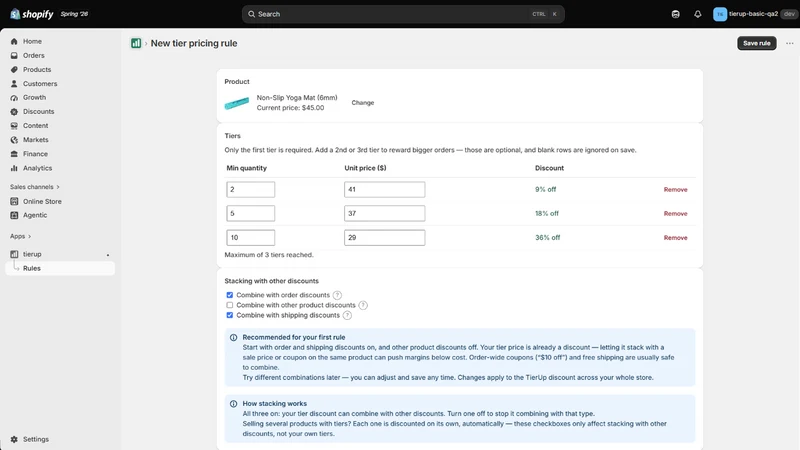Click the min quantity field showing 2
Image resolution: width=800 pixels, height=450 pixels.
pos(251,189)
